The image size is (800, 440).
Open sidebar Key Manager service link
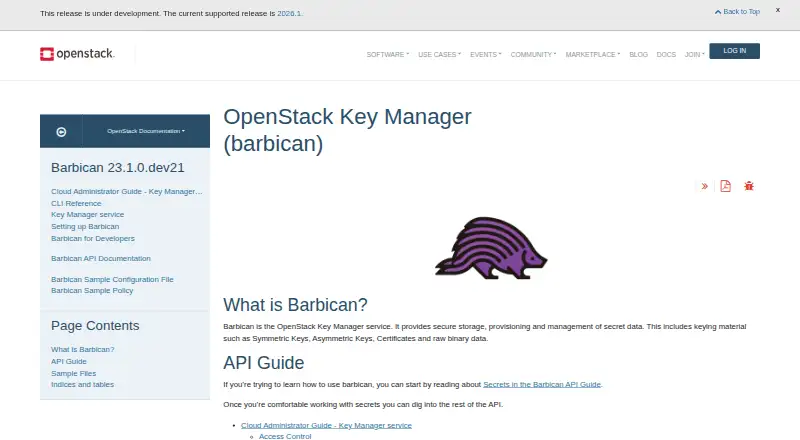pyautogui.click(x=87, y=214)
